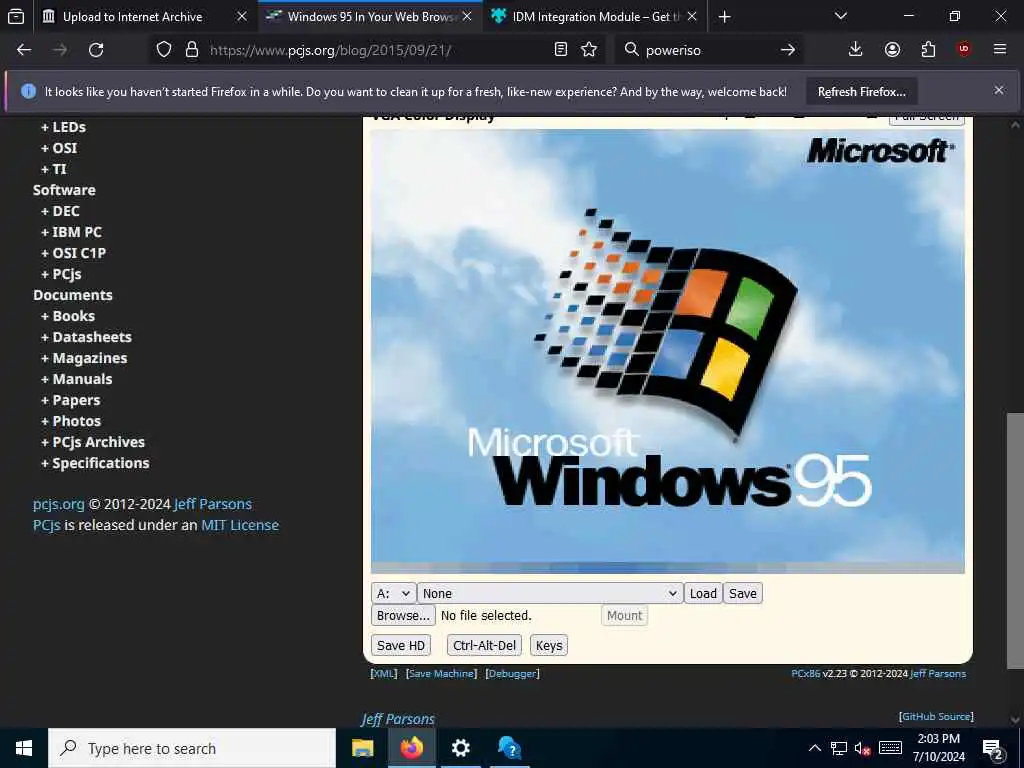Open File Explorer from taskbar
The image size is (1024, 768).
pos(362,748)
